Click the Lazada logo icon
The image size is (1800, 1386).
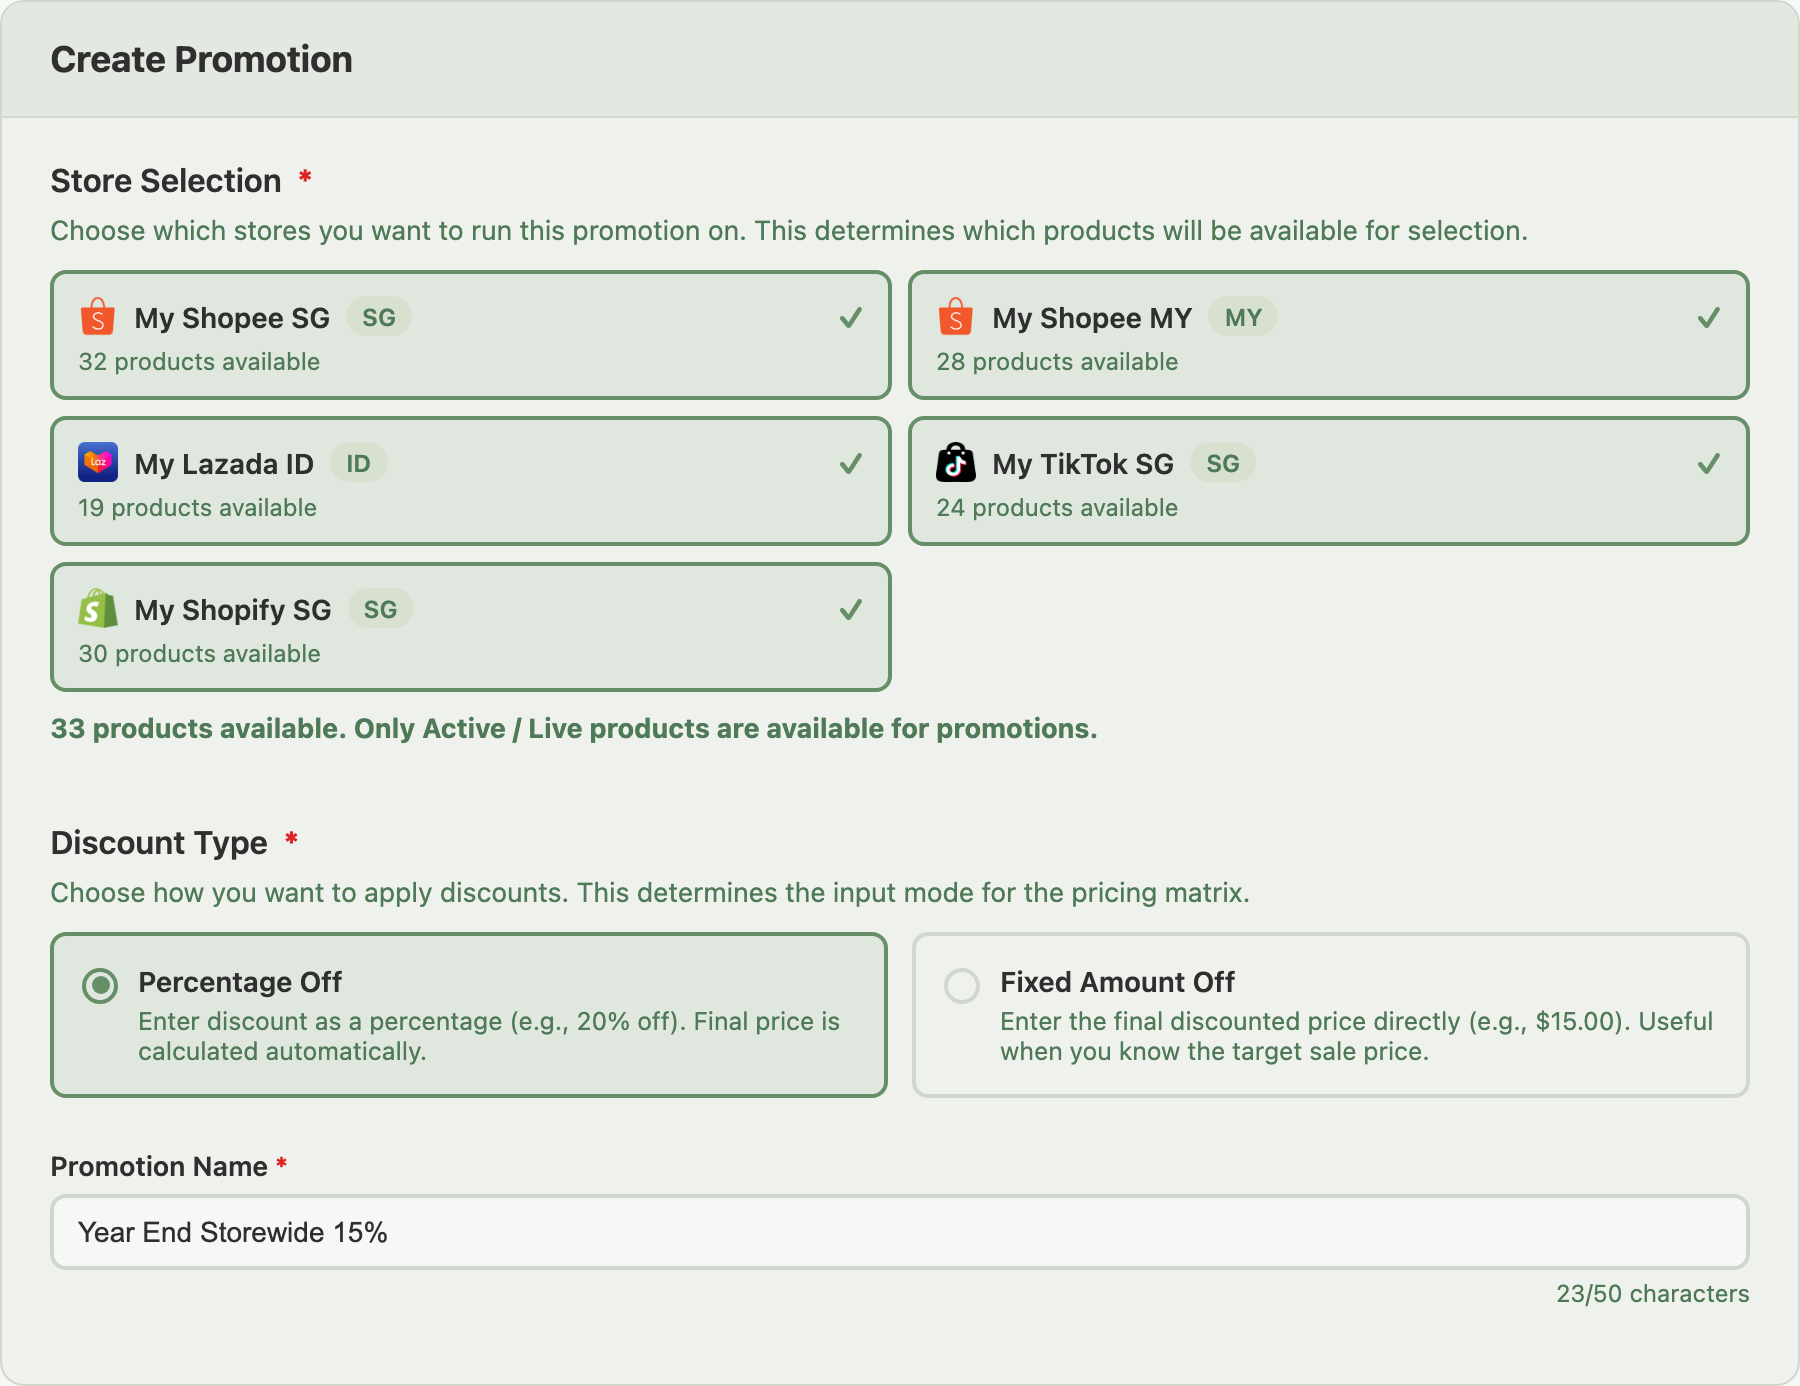(98, 462)
